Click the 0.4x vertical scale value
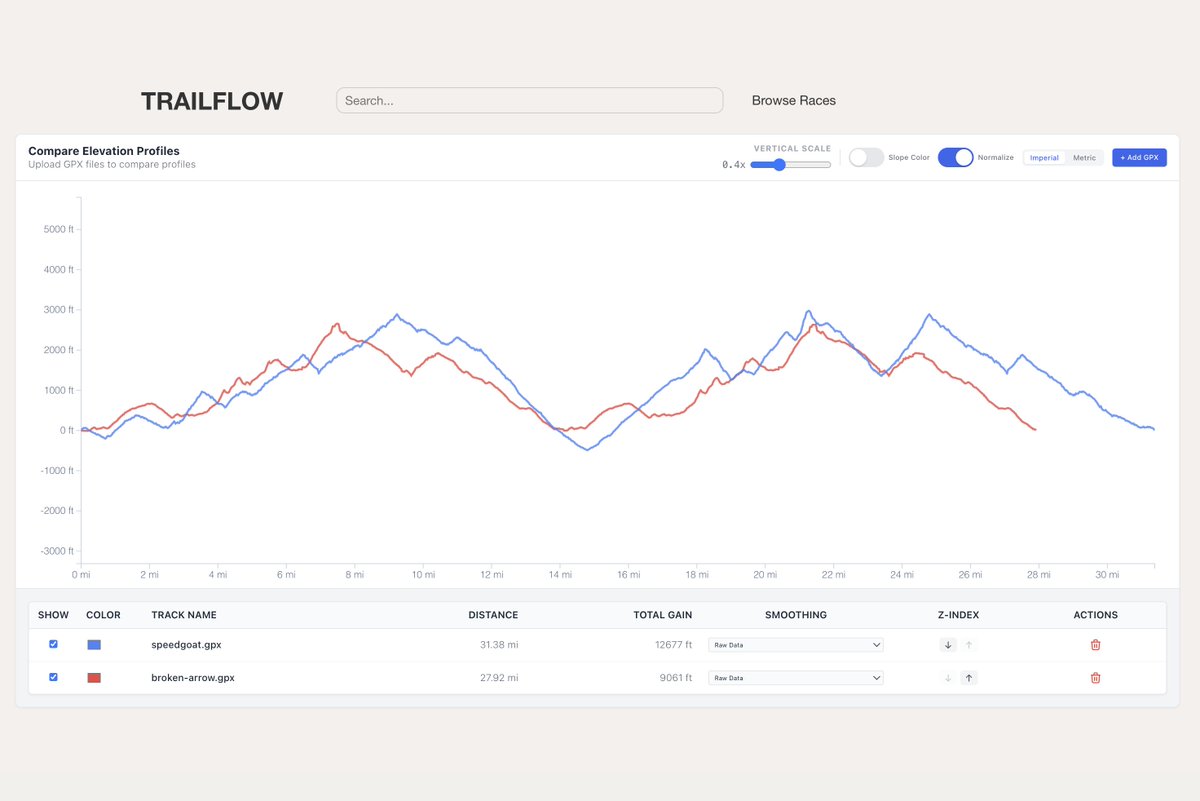The height and width of the screenshot is (801, 1200). 733,165
